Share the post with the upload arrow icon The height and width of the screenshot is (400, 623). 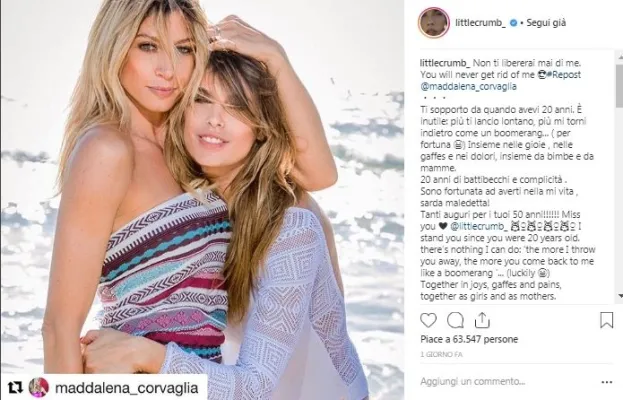(x=482, y=320)
